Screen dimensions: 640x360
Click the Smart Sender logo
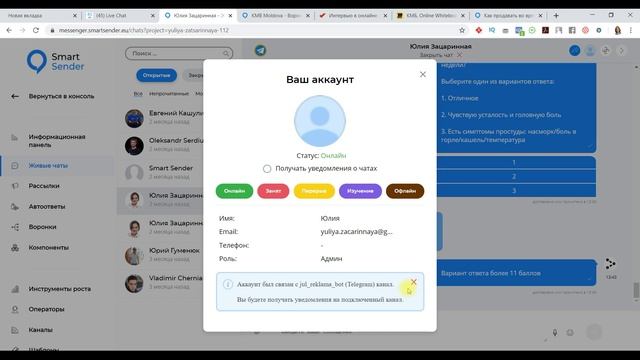(x=56, y=62)
